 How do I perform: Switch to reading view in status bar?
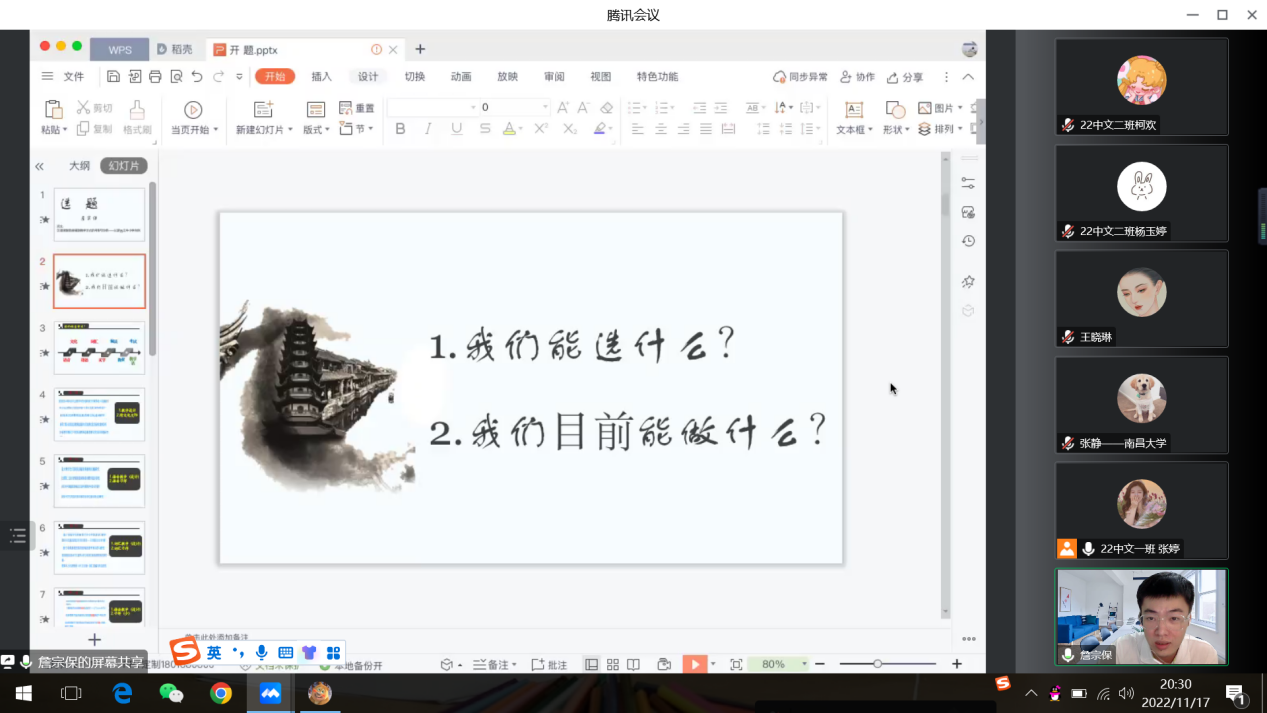pos(633,665)
